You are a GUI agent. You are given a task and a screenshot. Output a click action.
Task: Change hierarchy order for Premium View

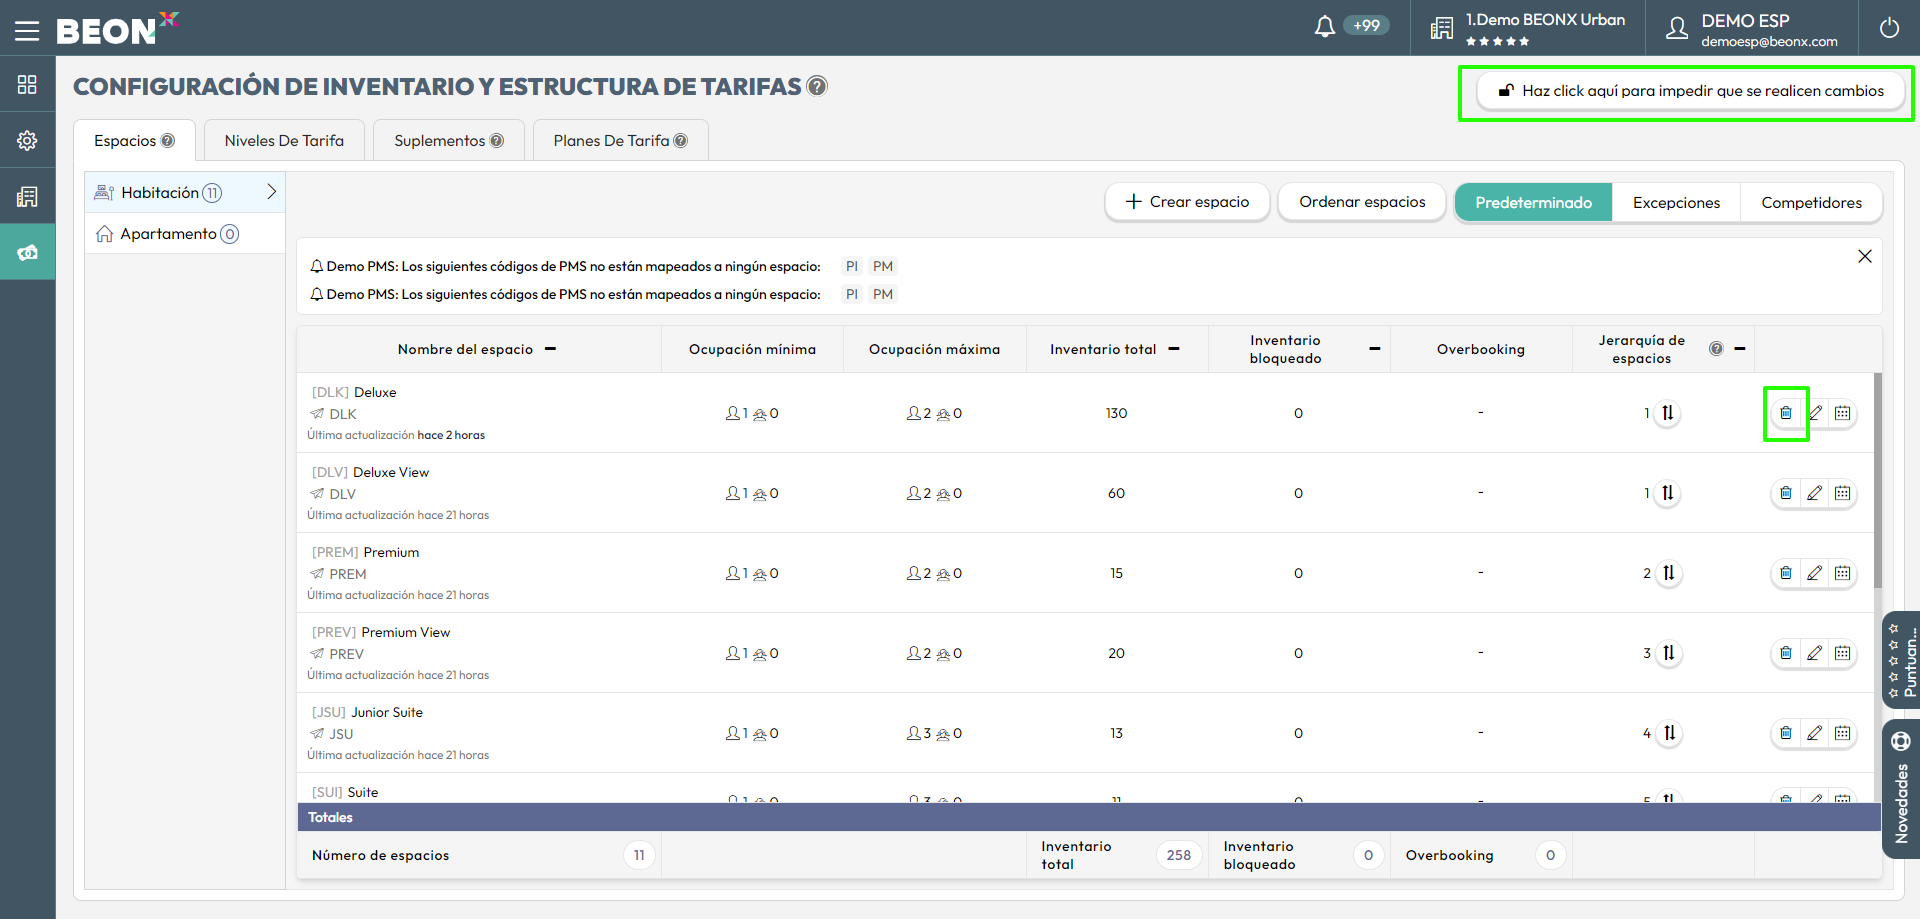point(1668,653)
